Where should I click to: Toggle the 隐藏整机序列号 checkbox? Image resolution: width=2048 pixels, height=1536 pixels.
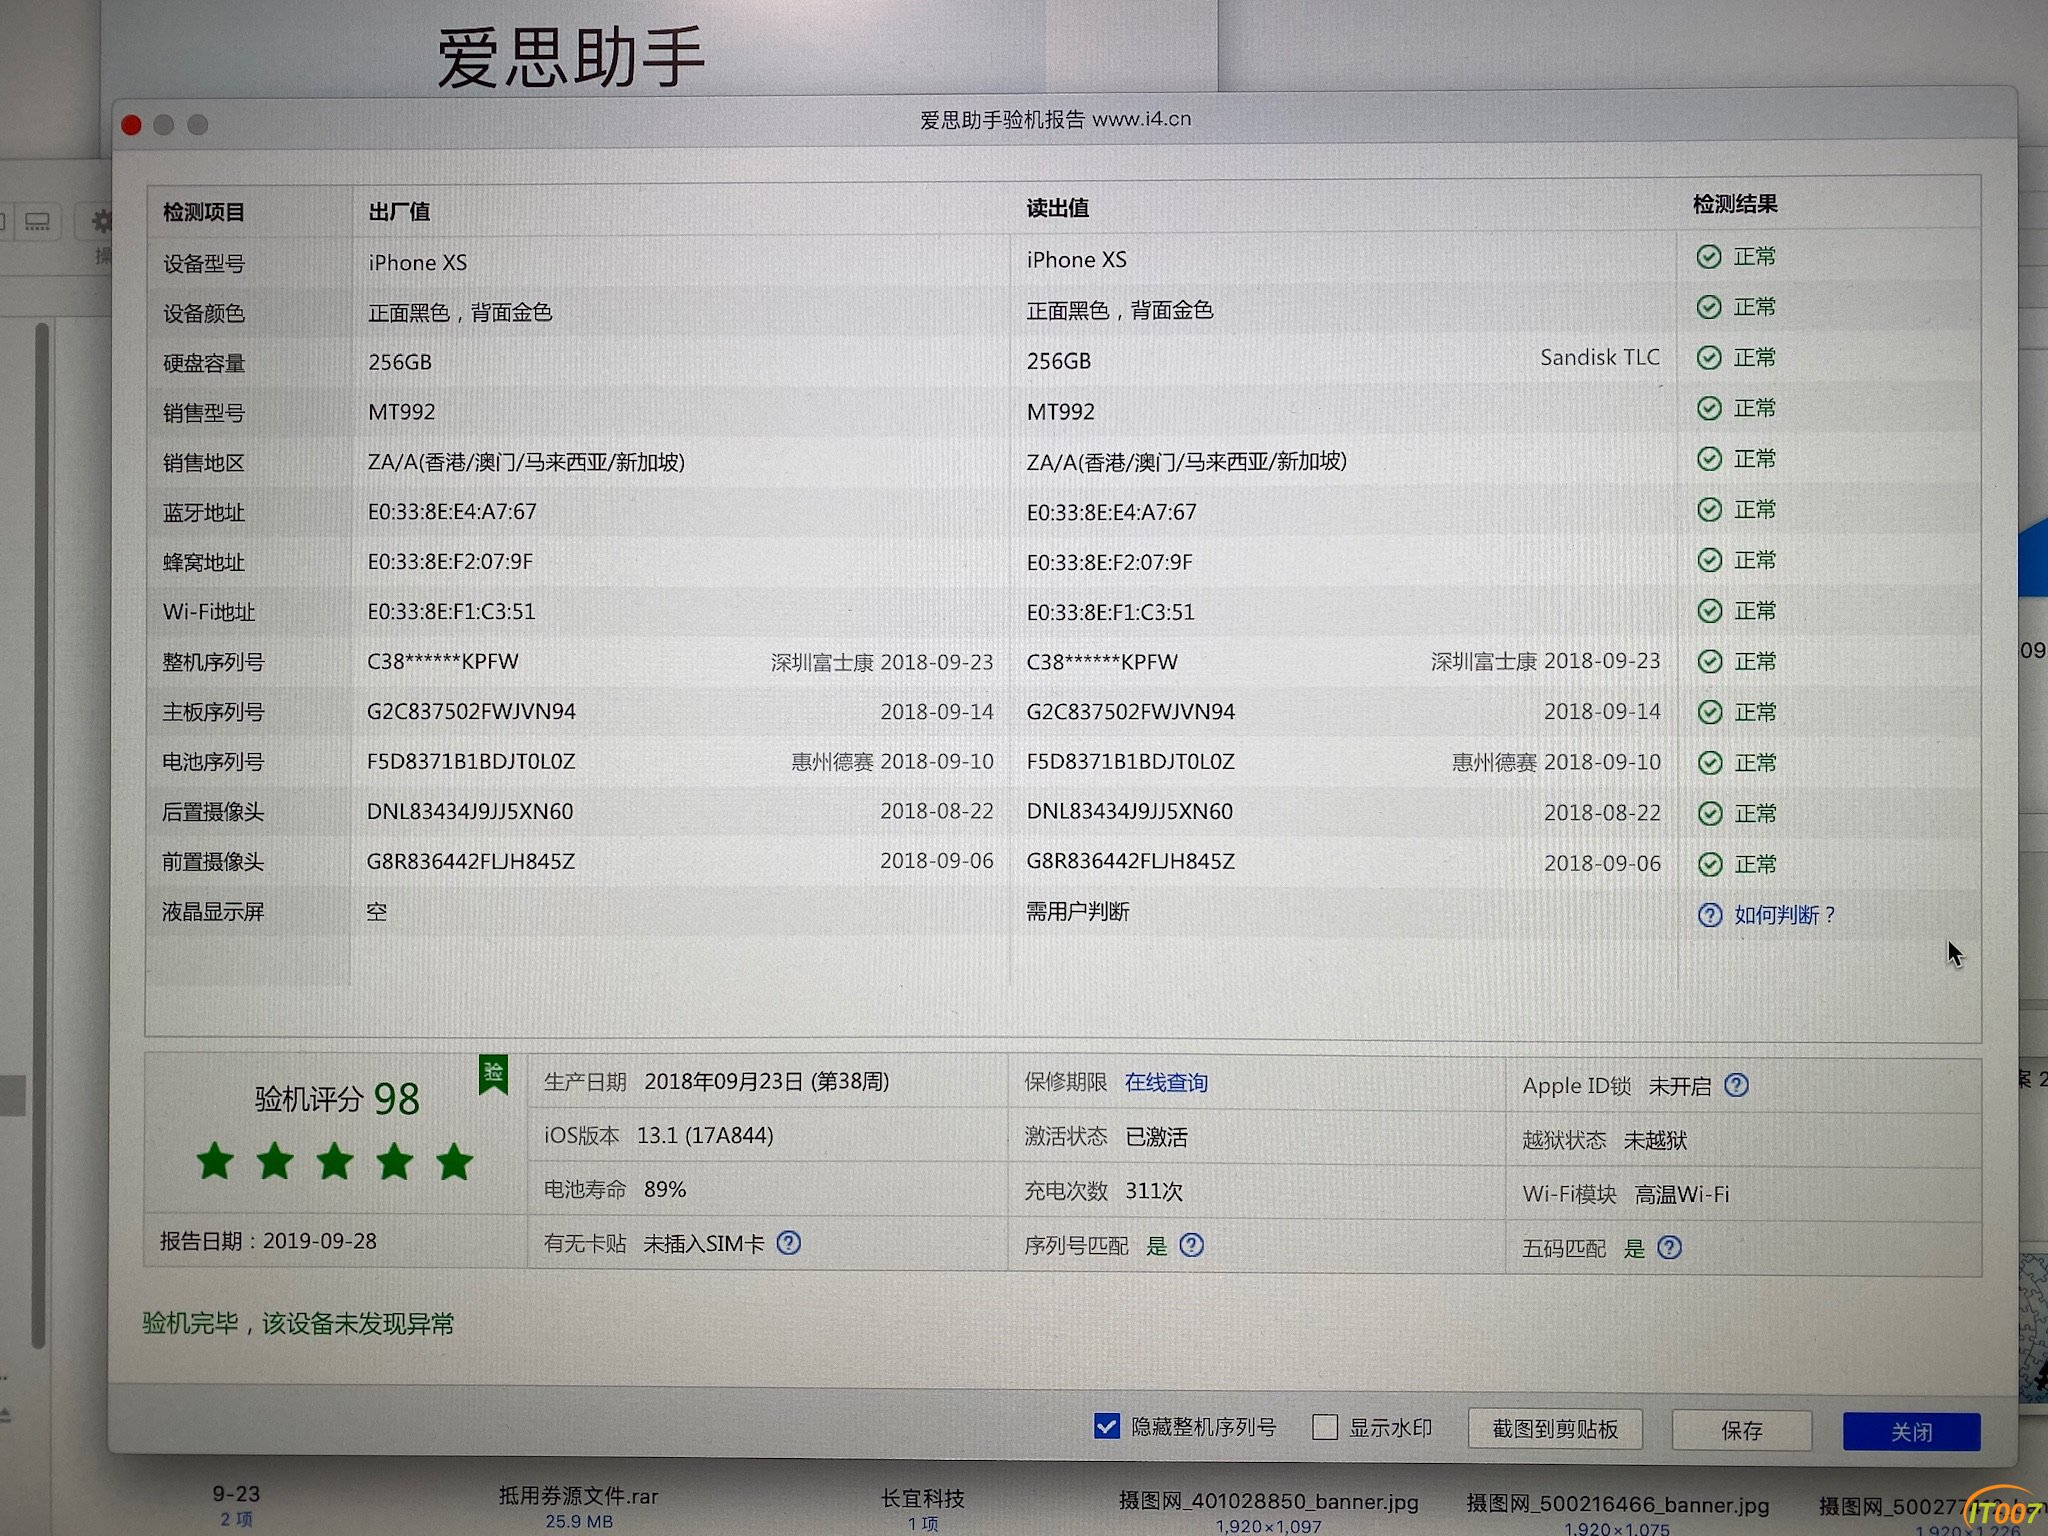[x=1106, y=1426]
